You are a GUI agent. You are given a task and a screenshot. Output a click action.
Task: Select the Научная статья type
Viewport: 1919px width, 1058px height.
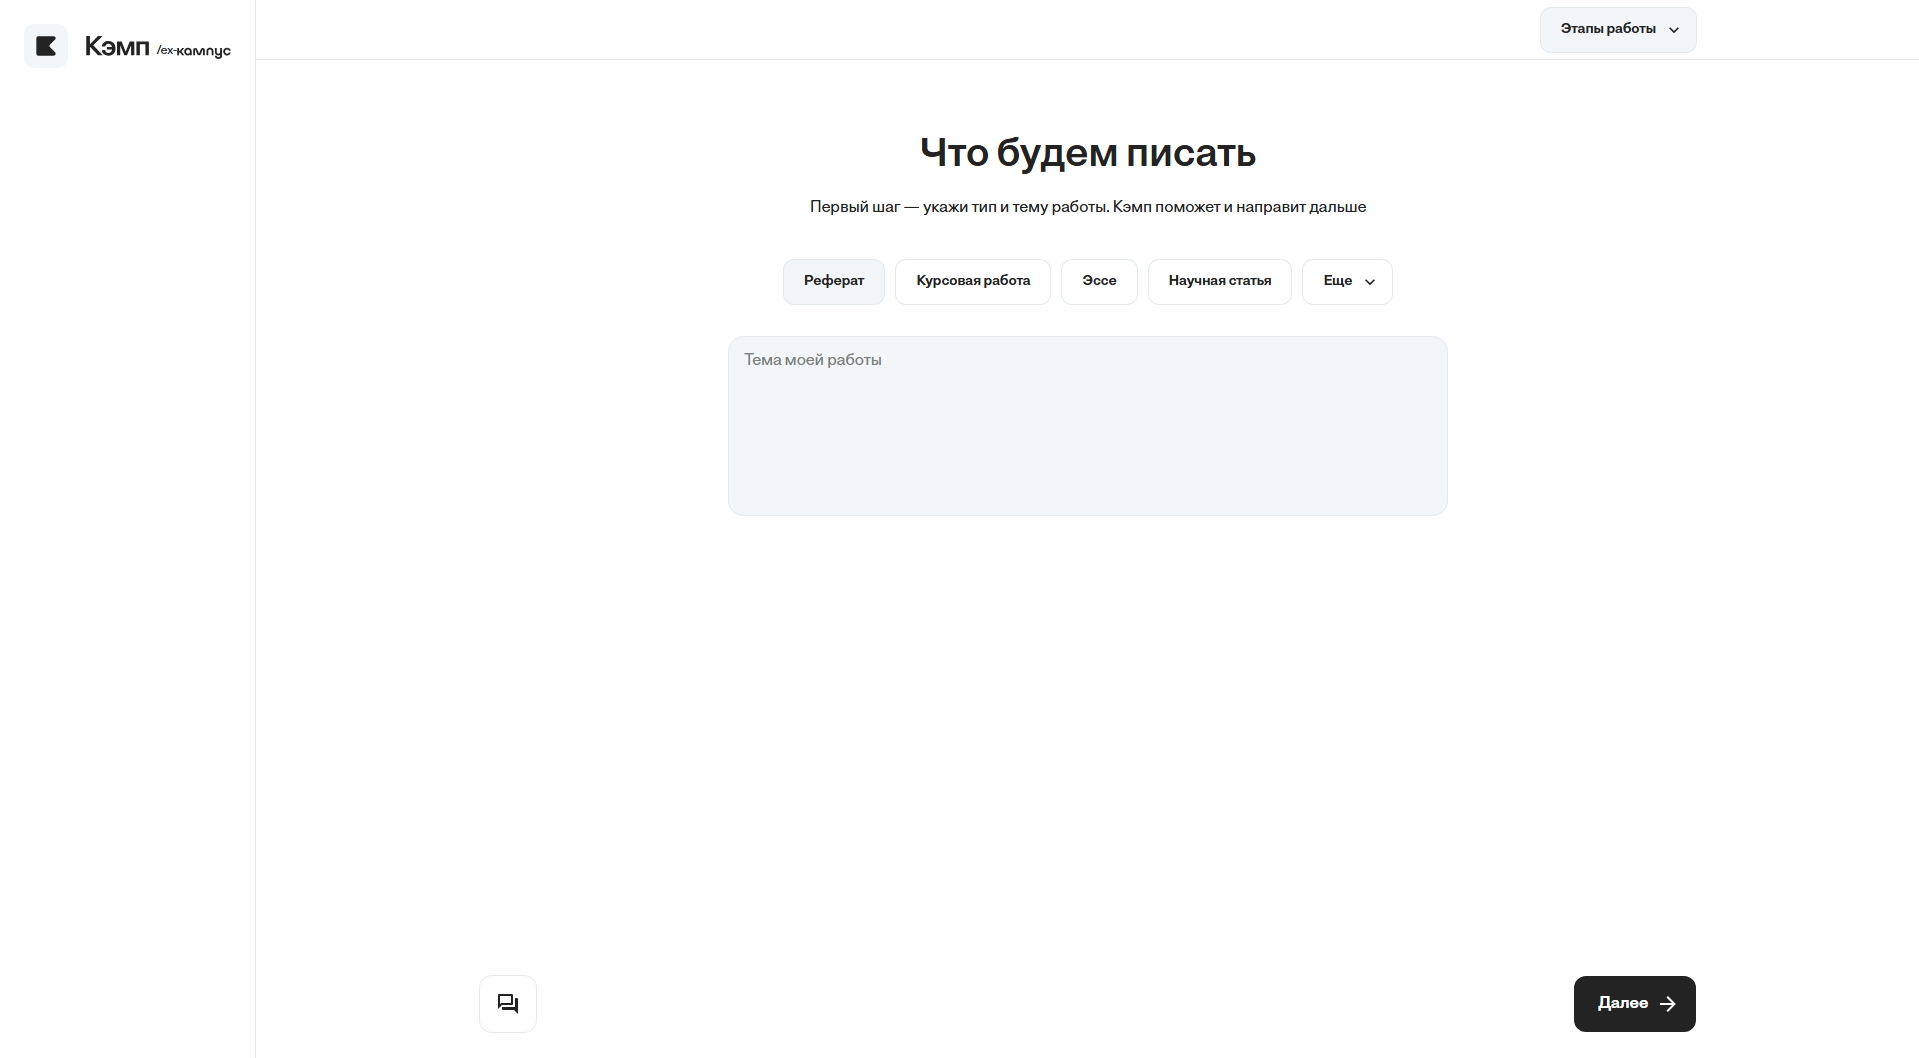click(1219, 281)
